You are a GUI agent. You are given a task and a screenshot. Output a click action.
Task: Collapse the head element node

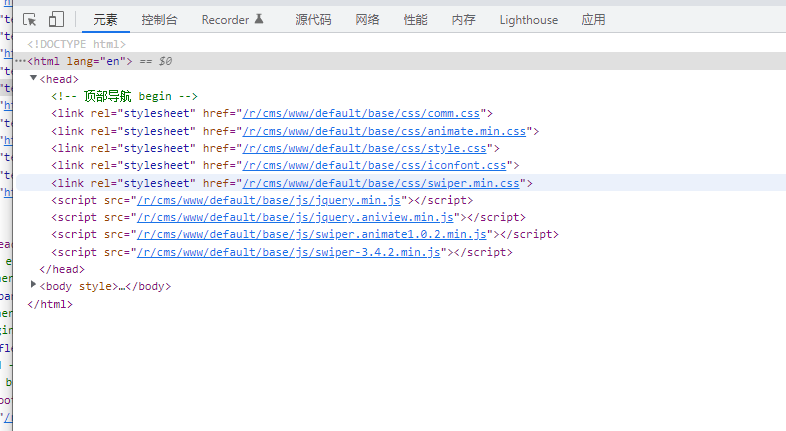tap(33, 78)
